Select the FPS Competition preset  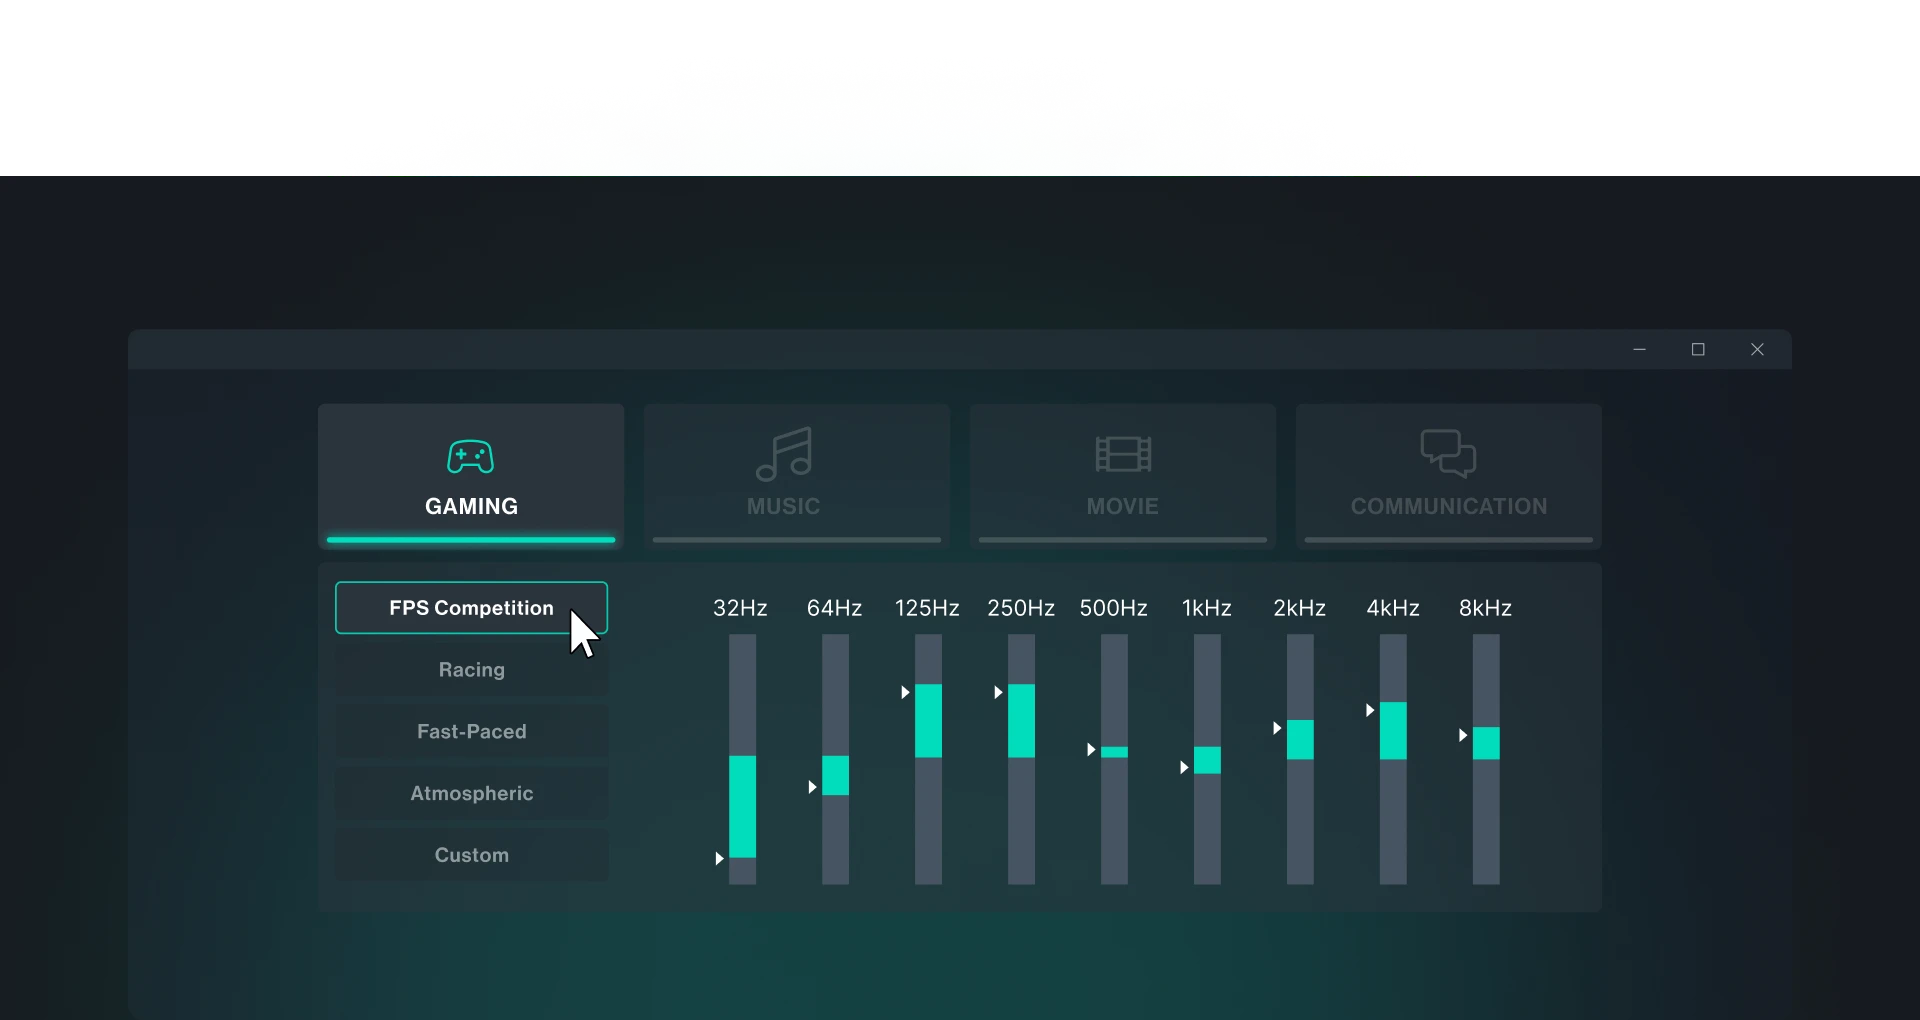[x=471, y=608]
